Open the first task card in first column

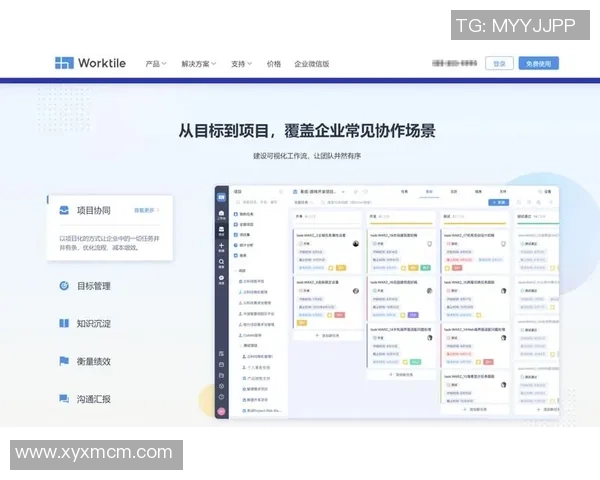click(x=327, y=251)
